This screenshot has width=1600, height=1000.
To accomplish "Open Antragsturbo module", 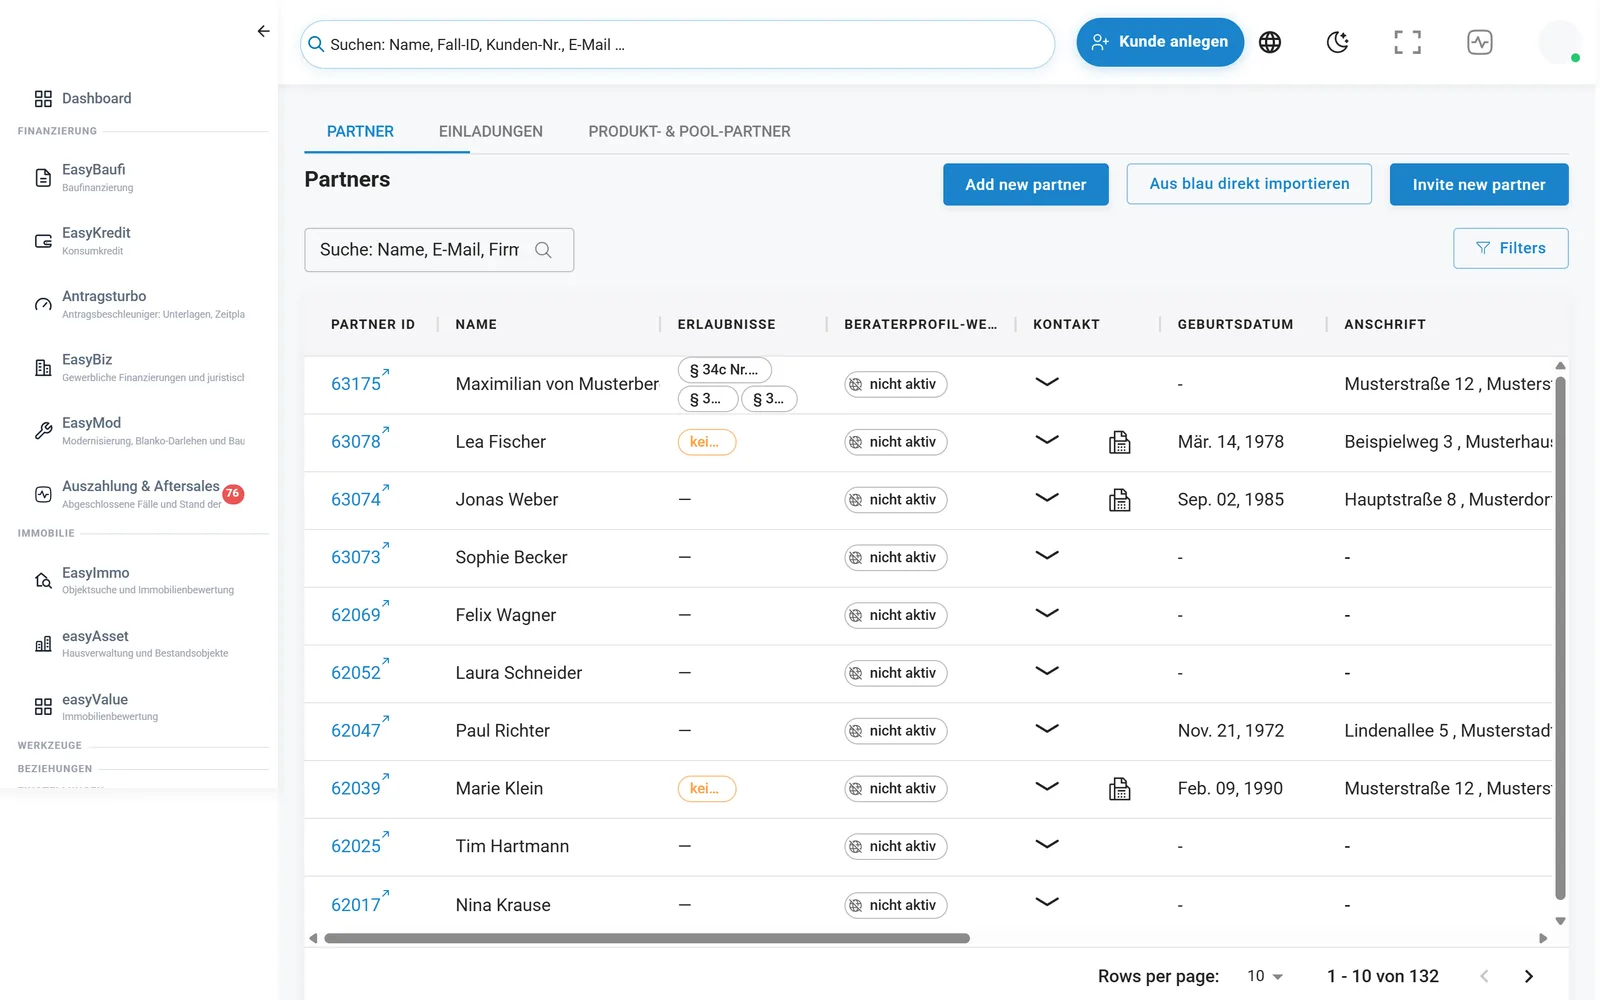I will click(140, 304).
